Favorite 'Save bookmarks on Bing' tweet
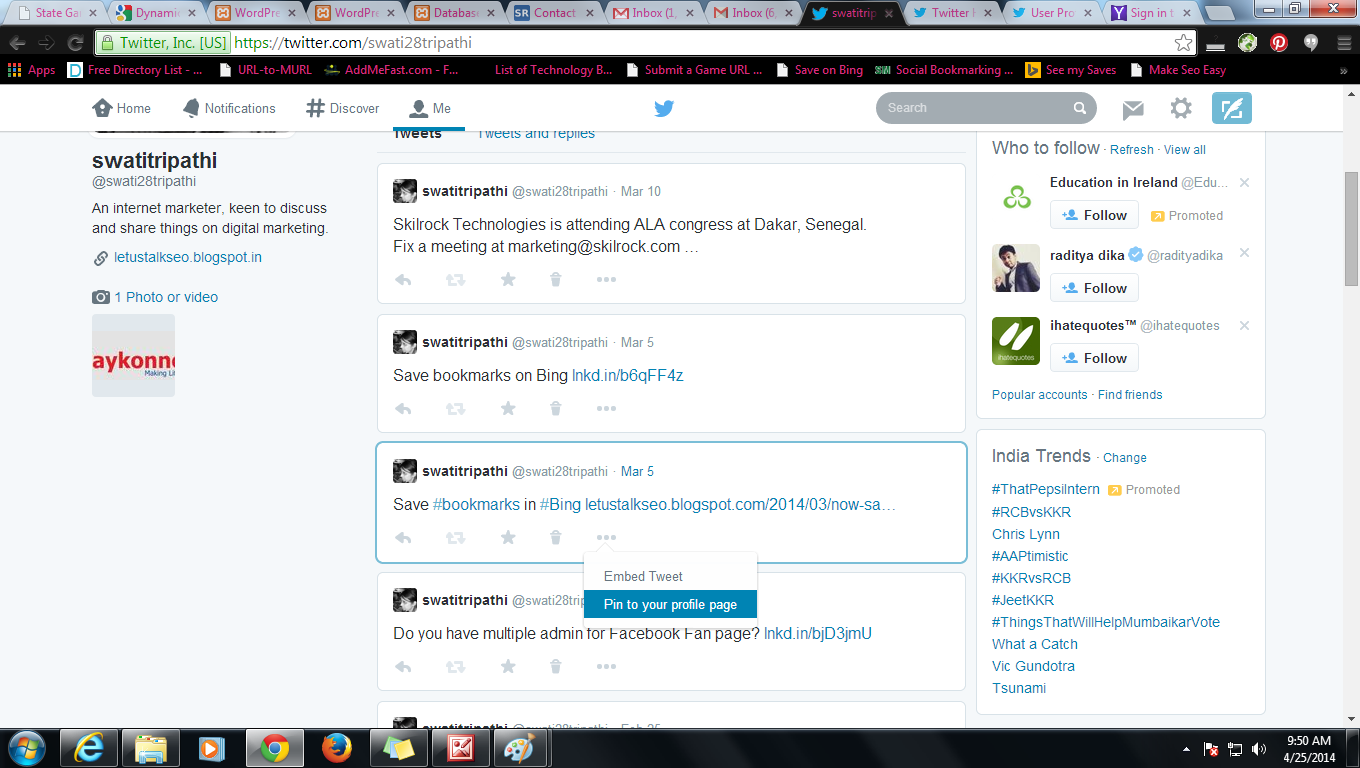 [508, 409]
